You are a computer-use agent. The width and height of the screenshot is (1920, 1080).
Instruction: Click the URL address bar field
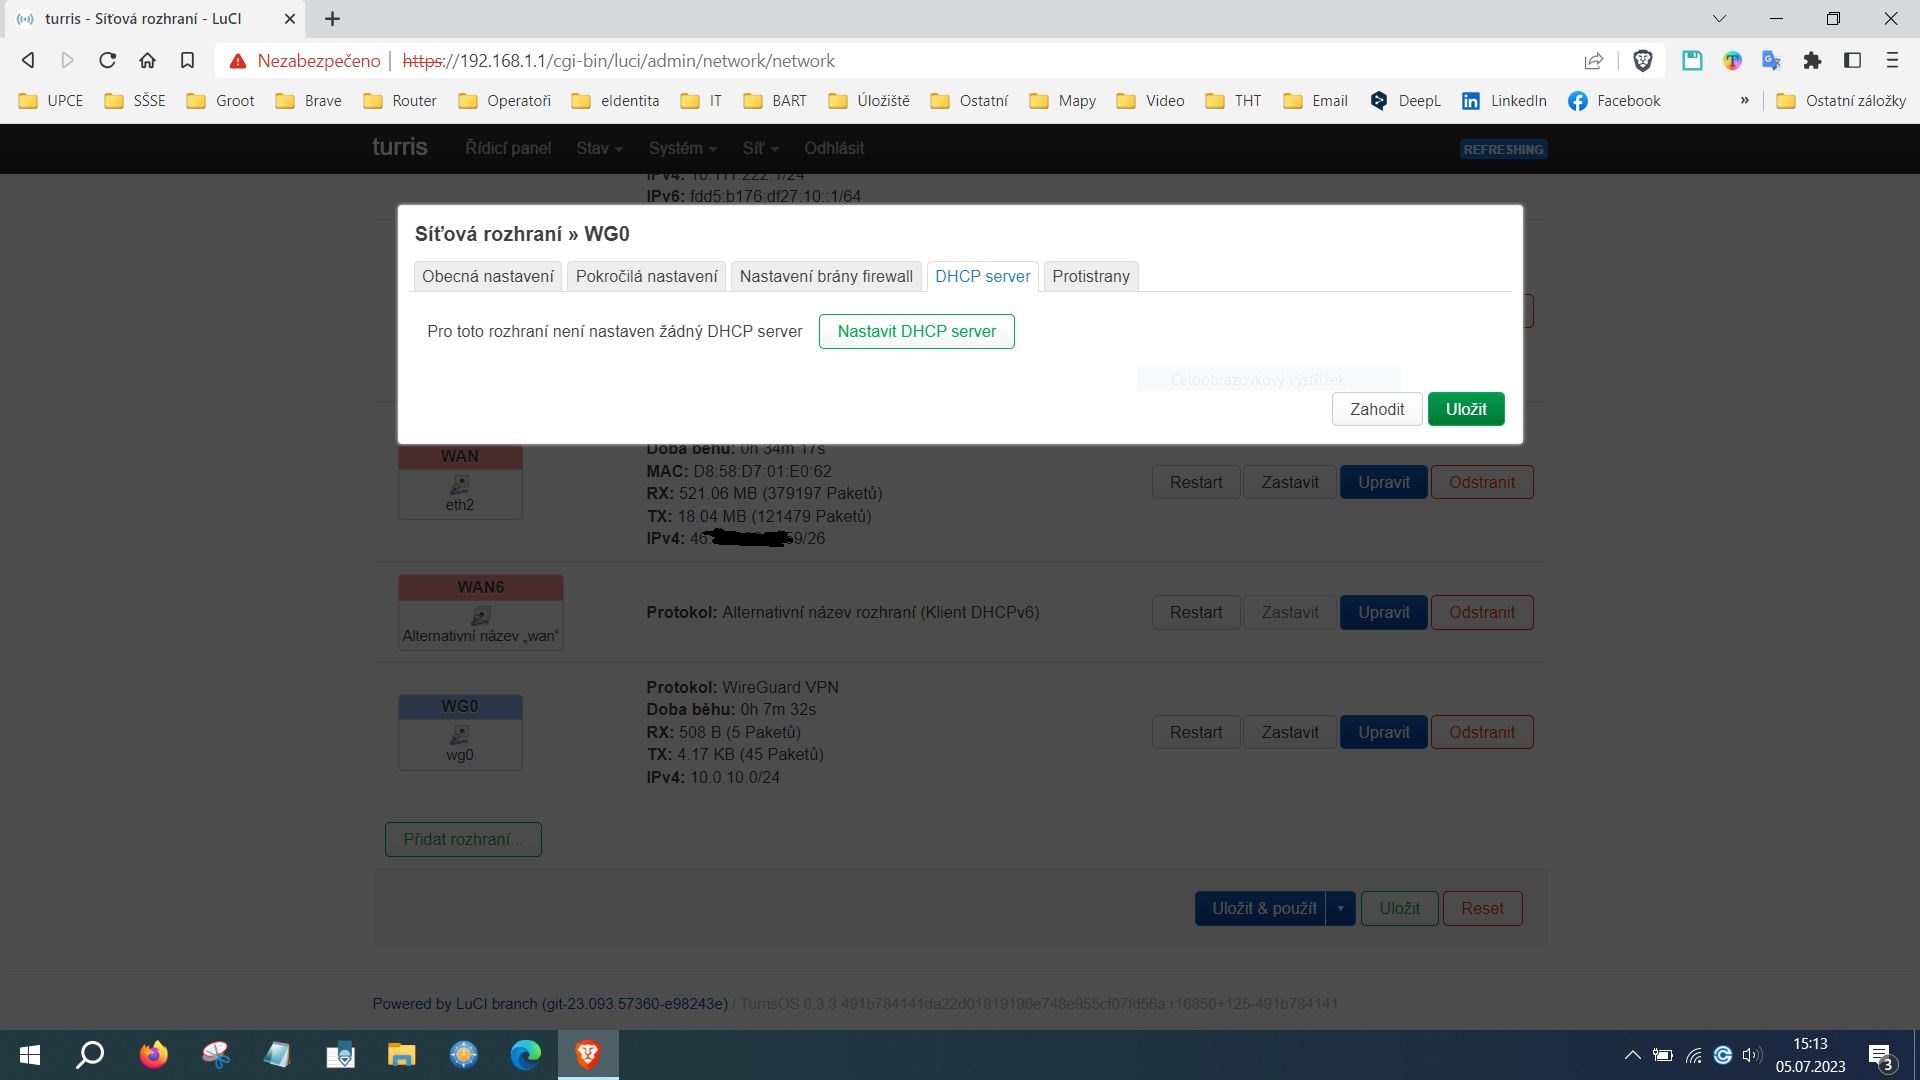(900, 61)
